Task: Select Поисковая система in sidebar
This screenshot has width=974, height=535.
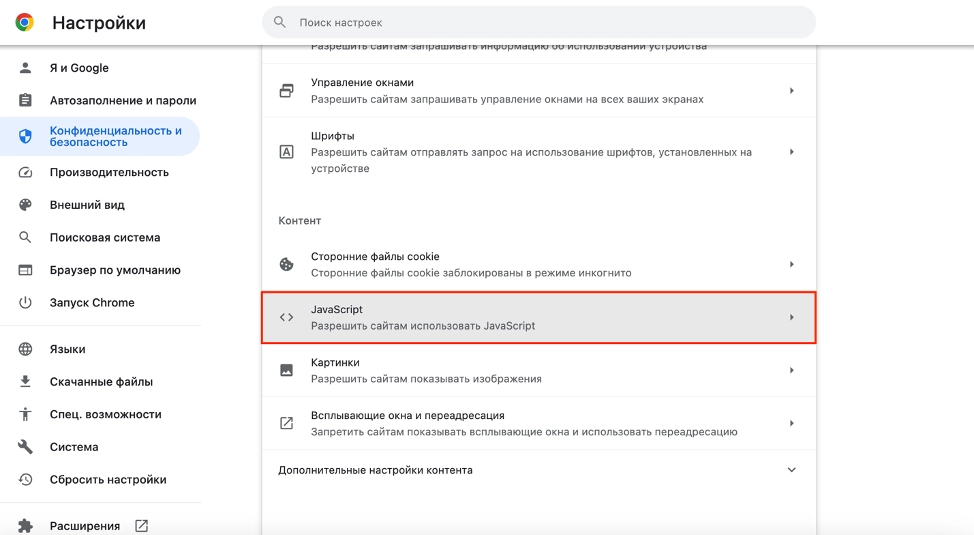Action: 105,238
